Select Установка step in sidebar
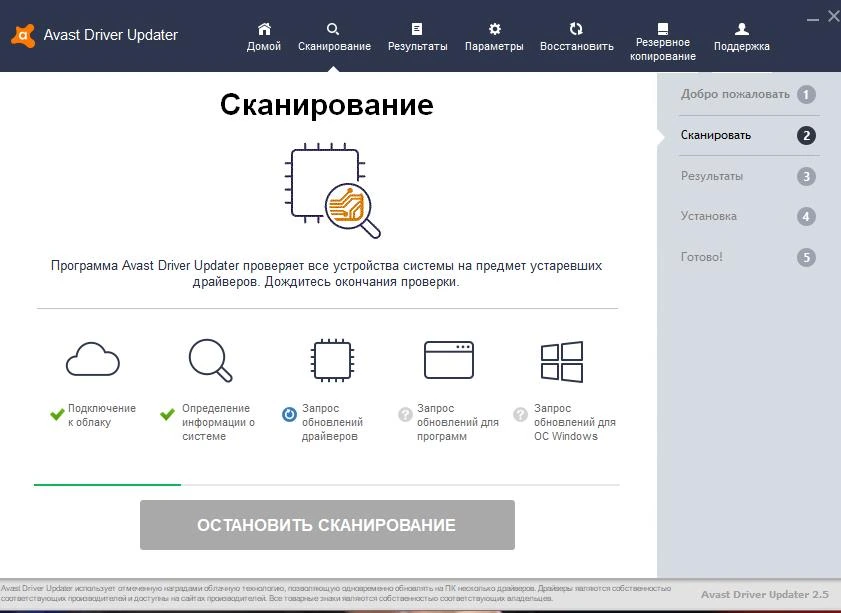Image resolution: width=841 pixels, height=613 pixels. point(749,216)
